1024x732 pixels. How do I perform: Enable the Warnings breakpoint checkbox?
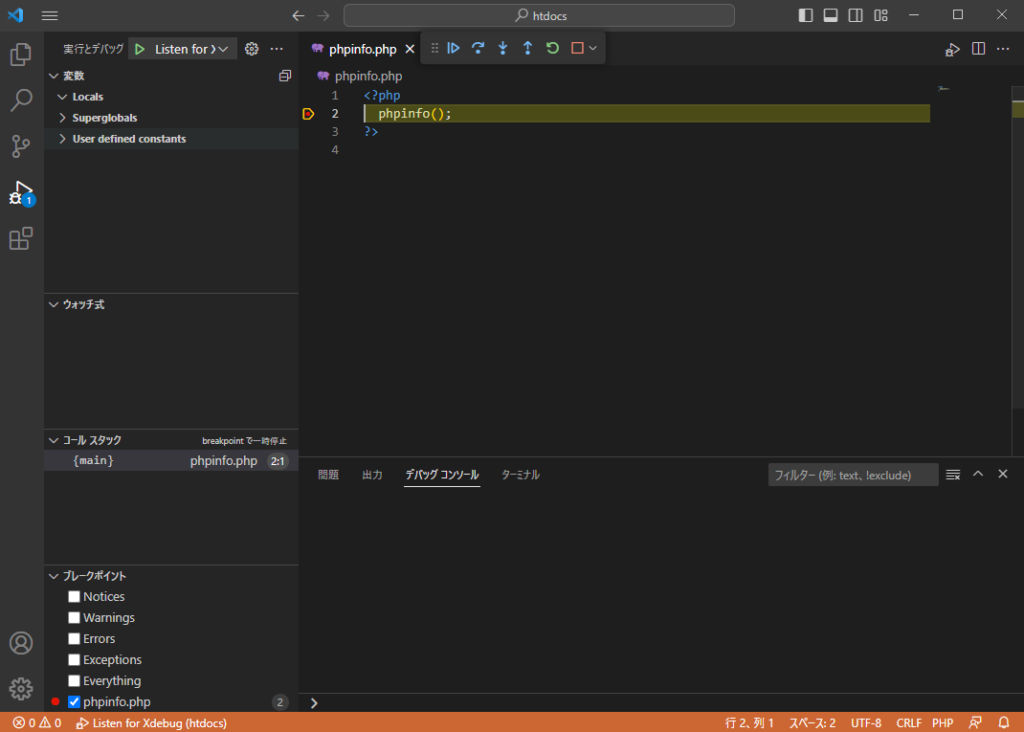tap(74, 618)
